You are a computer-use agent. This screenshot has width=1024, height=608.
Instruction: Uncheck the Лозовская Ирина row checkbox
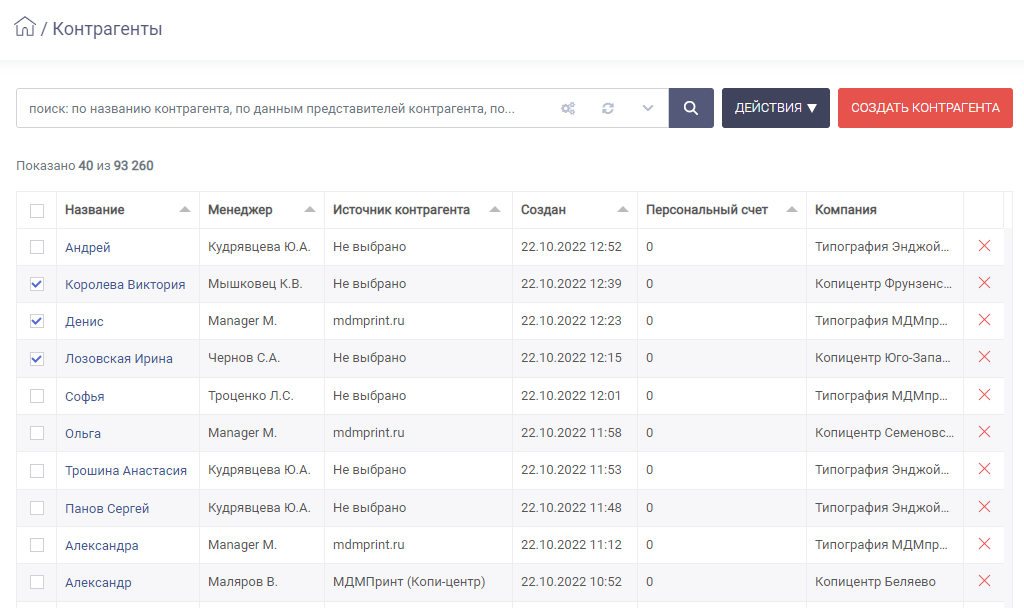37,359
